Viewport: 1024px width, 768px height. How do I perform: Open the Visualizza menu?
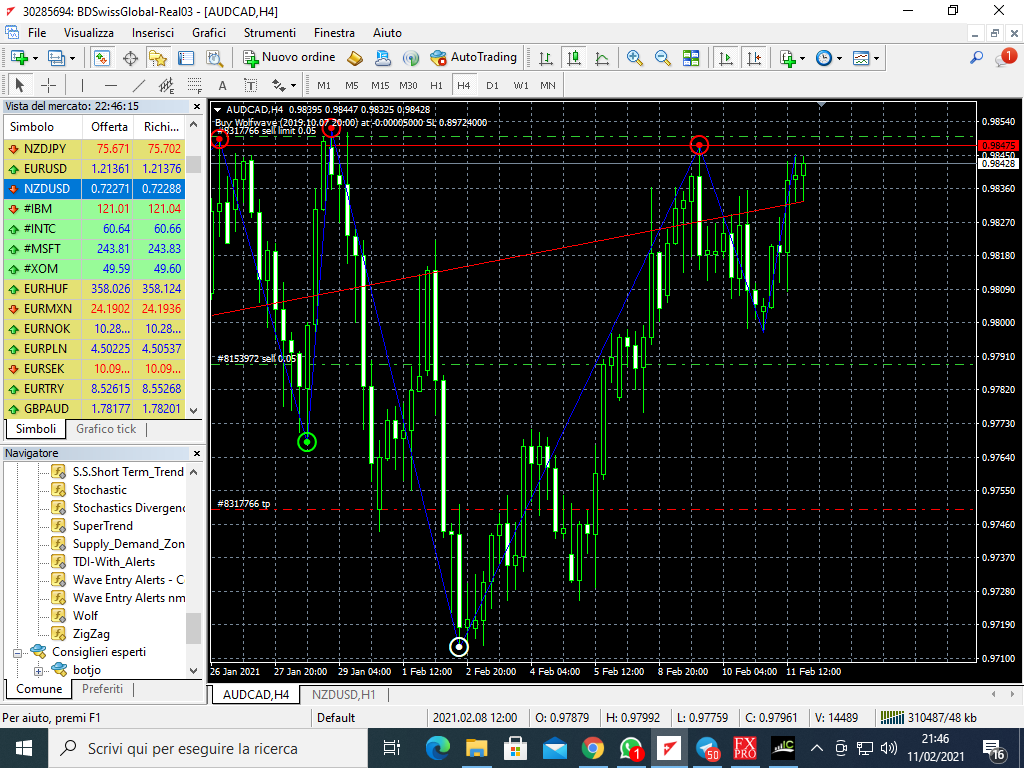point(89,33)
